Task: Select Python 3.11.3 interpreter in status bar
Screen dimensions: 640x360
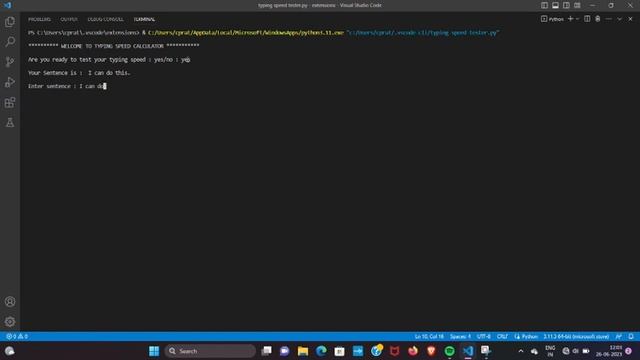Action: [x=576, y=336]
